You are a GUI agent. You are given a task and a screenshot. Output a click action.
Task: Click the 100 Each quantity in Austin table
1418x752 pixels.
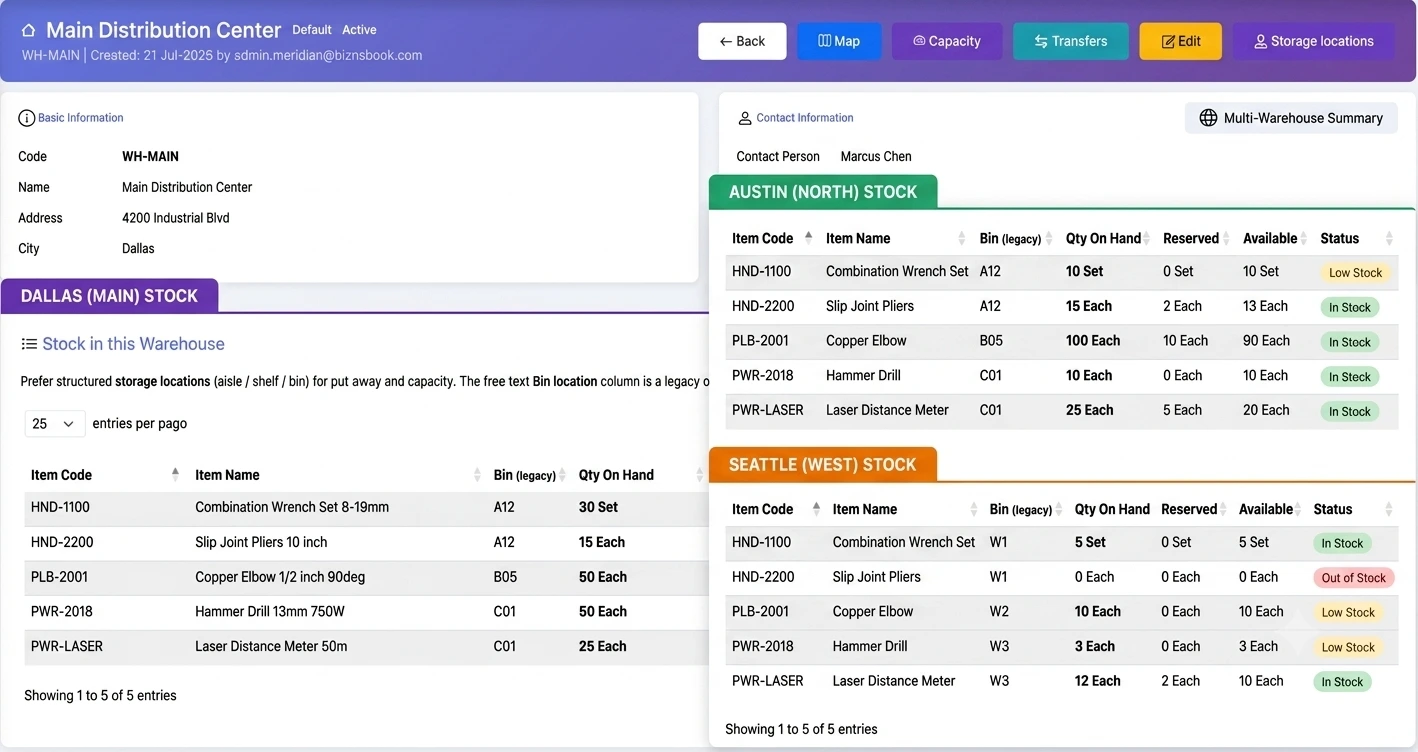pyautogui.click(x=1093, y=341)
